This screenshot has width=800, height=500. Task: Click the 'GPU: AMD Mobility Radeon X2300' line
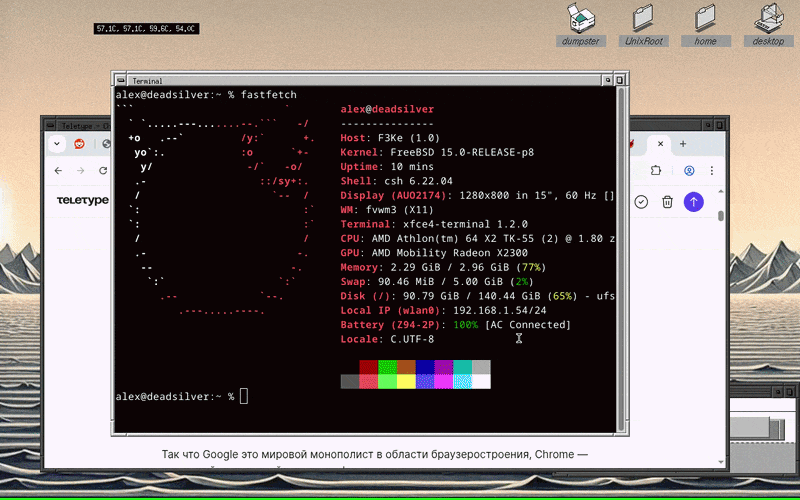click(x=434, y=253)
